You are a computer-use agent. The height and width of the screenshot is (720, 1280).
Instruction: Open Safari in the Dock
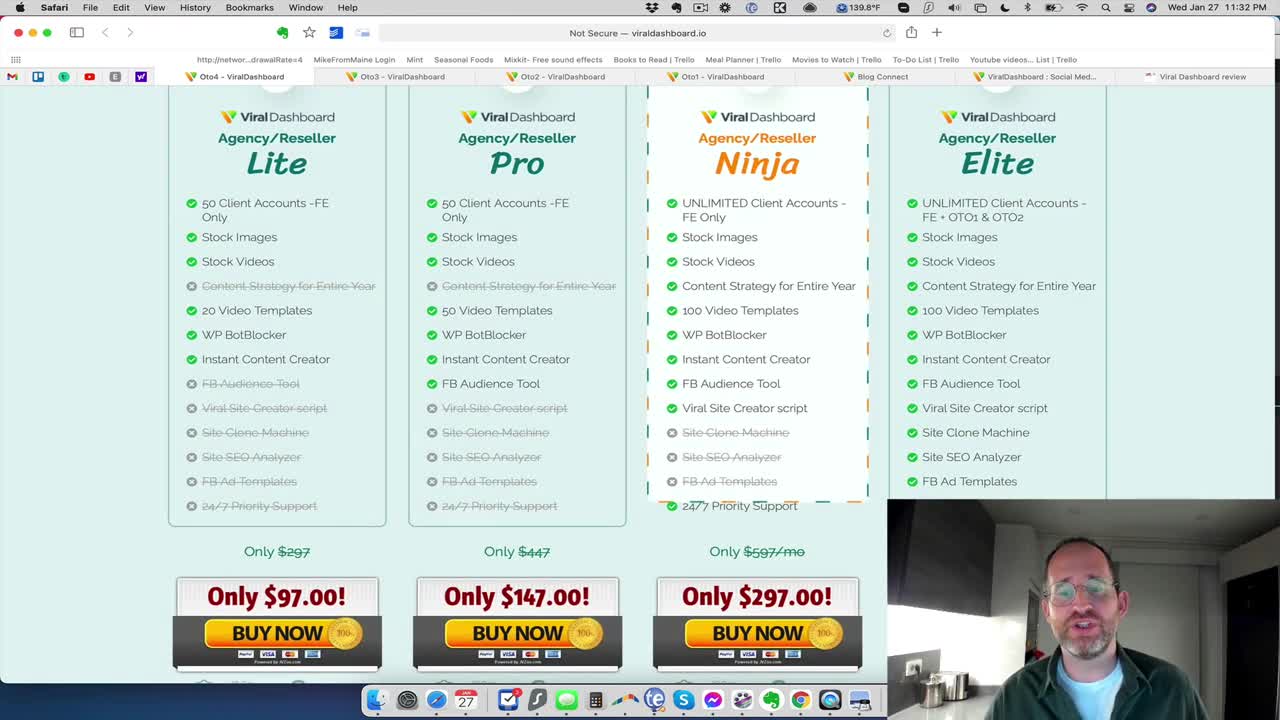click(x=436, y=700)
